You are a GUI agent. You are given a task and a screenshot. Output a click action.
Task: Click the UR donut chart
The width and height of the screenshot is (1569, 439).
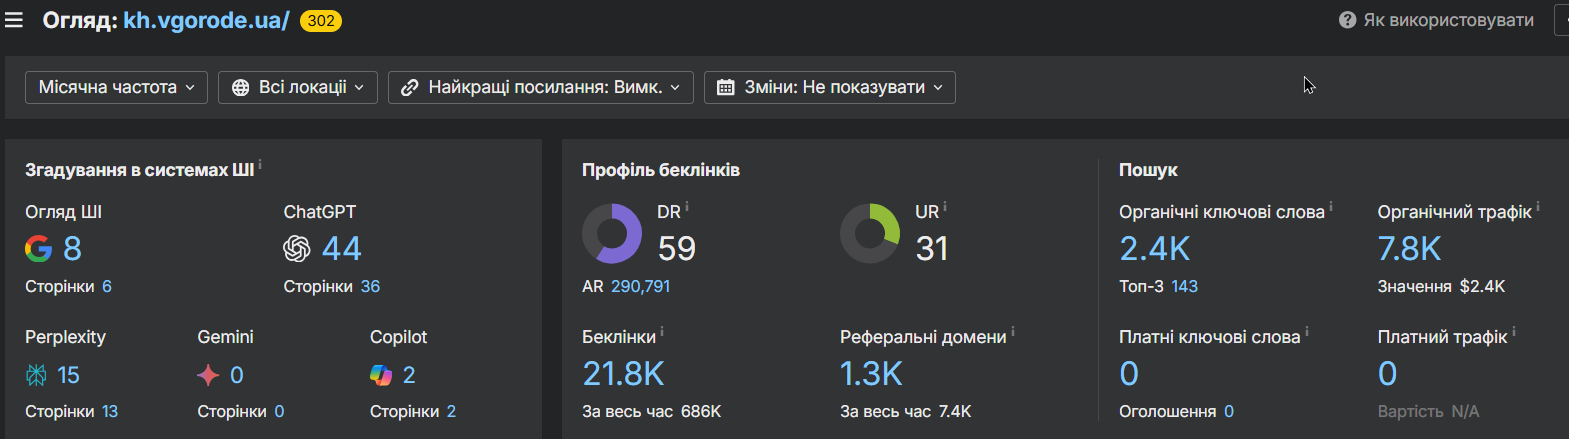tap(870, 233)
